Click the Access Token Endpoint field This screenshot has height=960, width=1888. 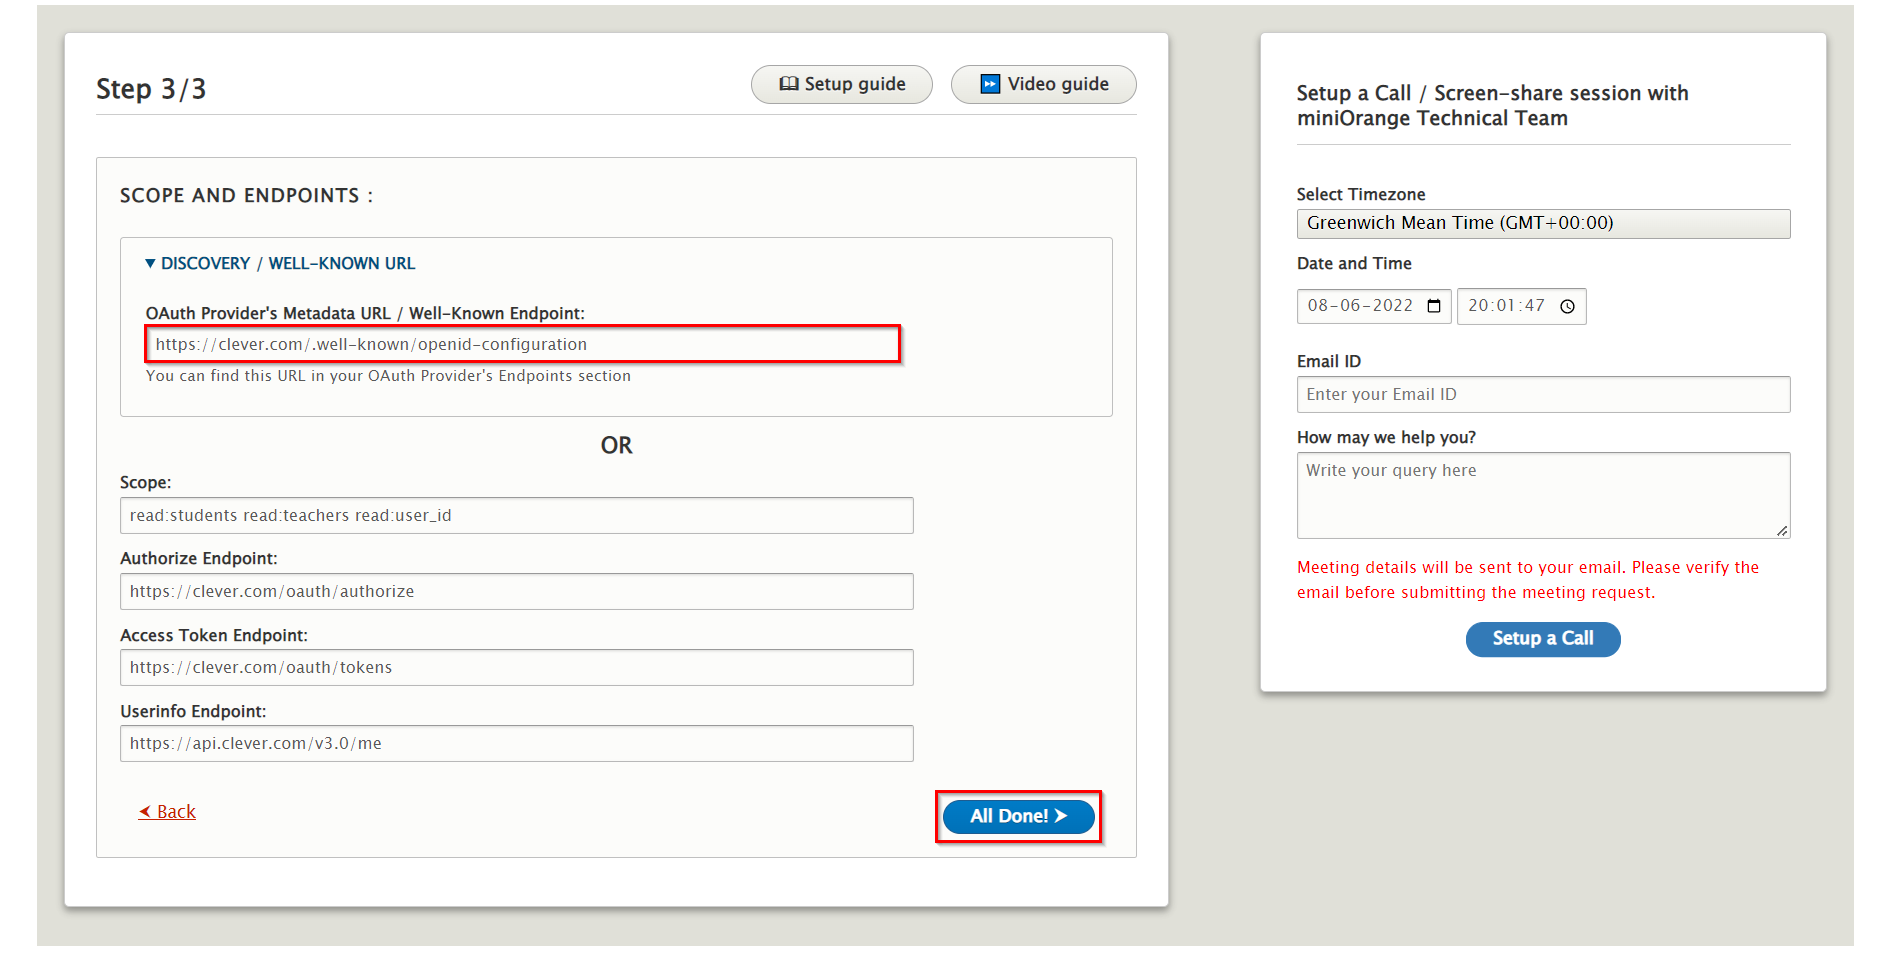pyautogui.click(x=516, y=667)
